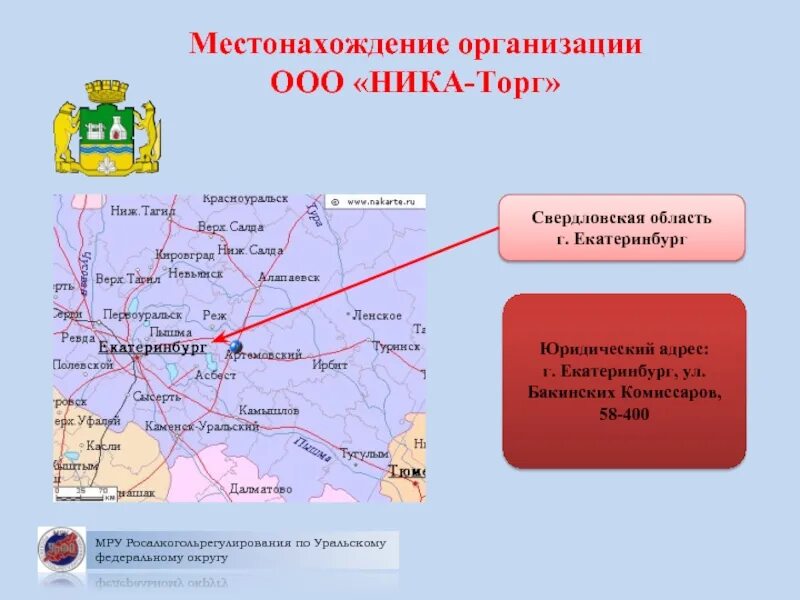
Task: Click the map distance scale bar
Action: [85, 493]
